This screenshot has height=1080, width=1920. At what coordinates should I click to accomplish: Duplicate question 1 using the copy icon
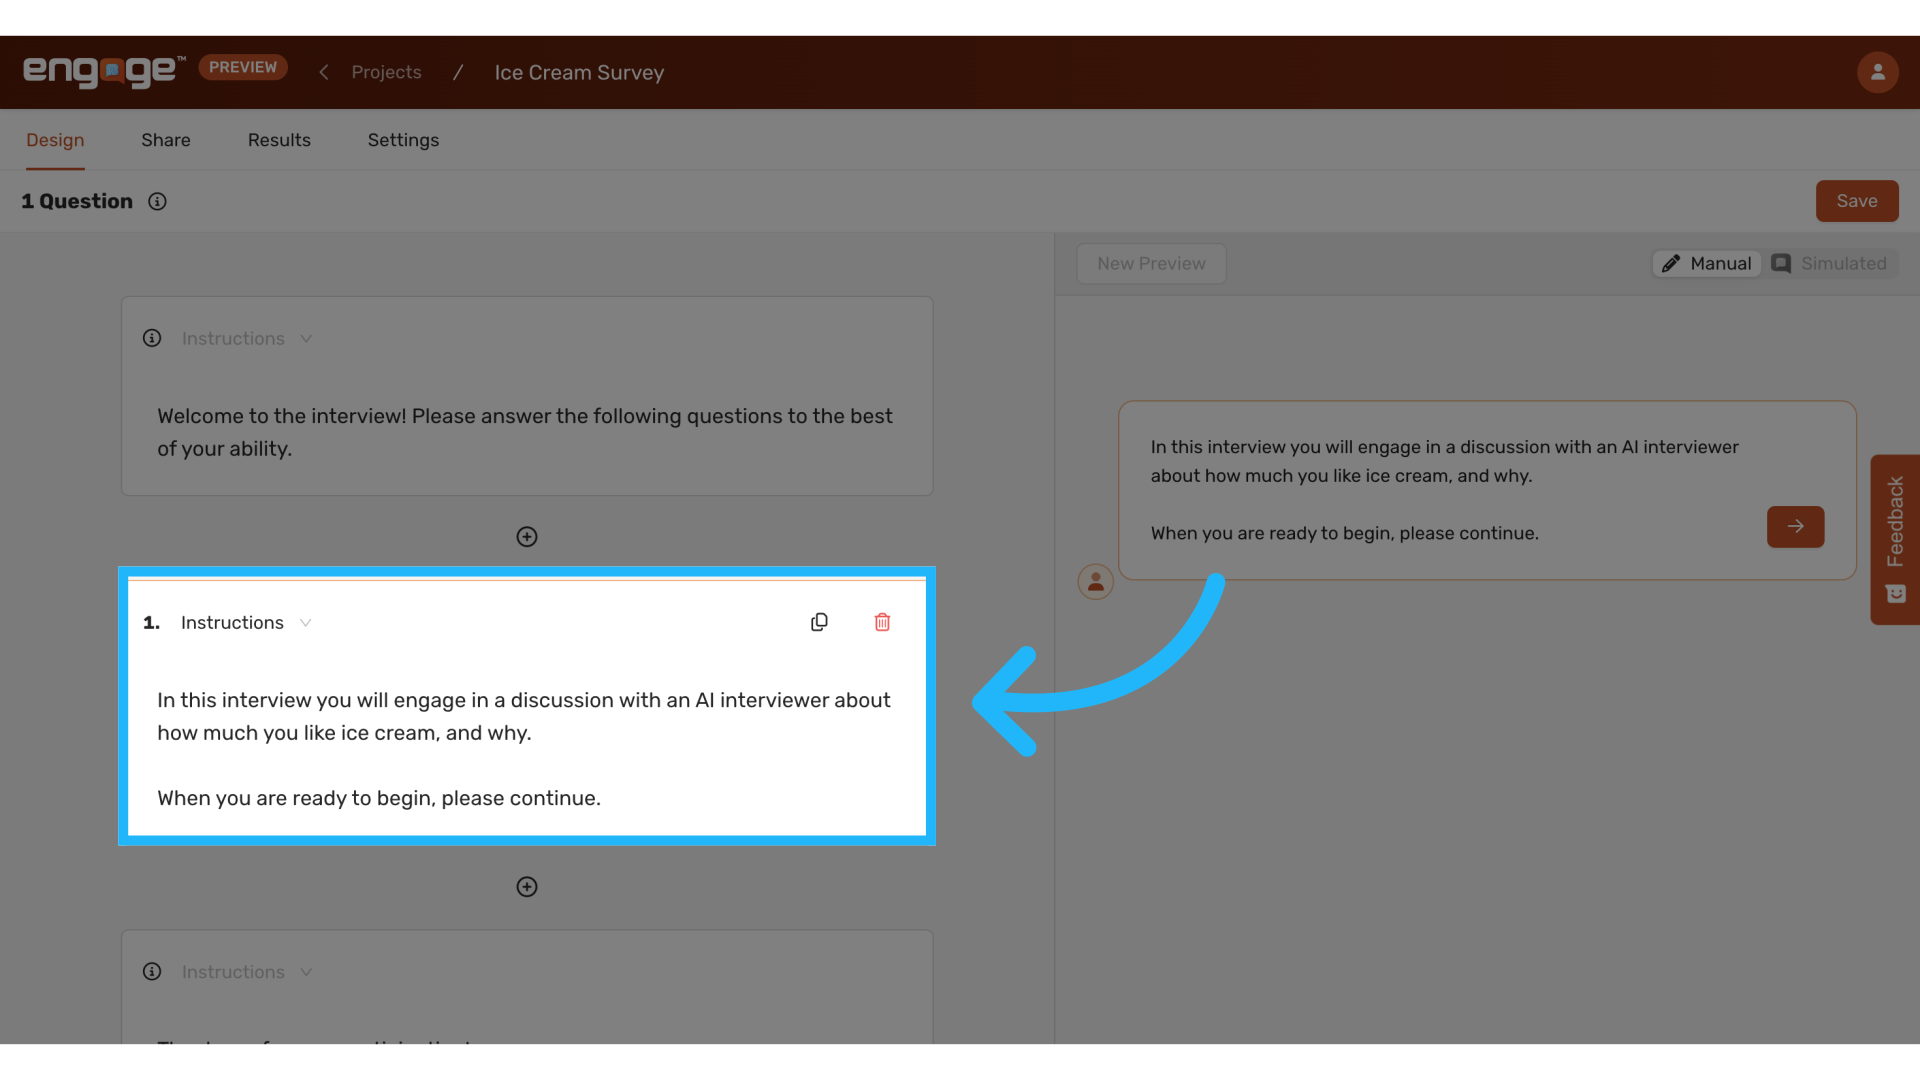click(x=819, y=621)
